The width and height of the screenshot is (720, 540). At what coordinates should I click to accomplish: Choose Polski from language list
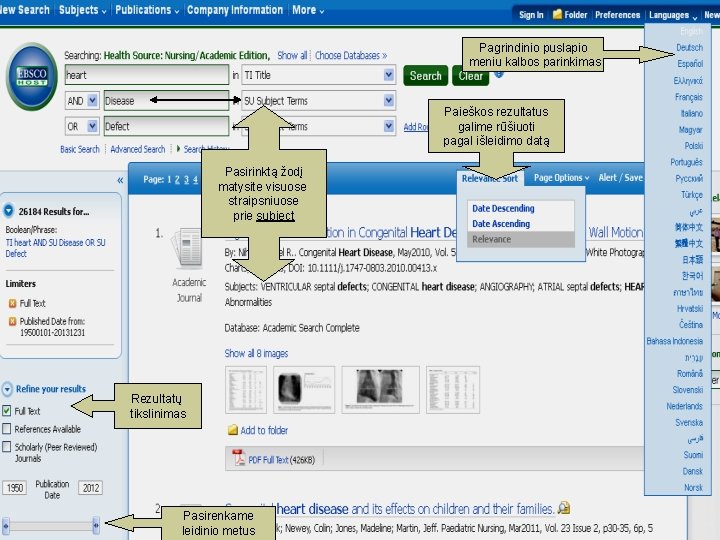tap(693, 146)
